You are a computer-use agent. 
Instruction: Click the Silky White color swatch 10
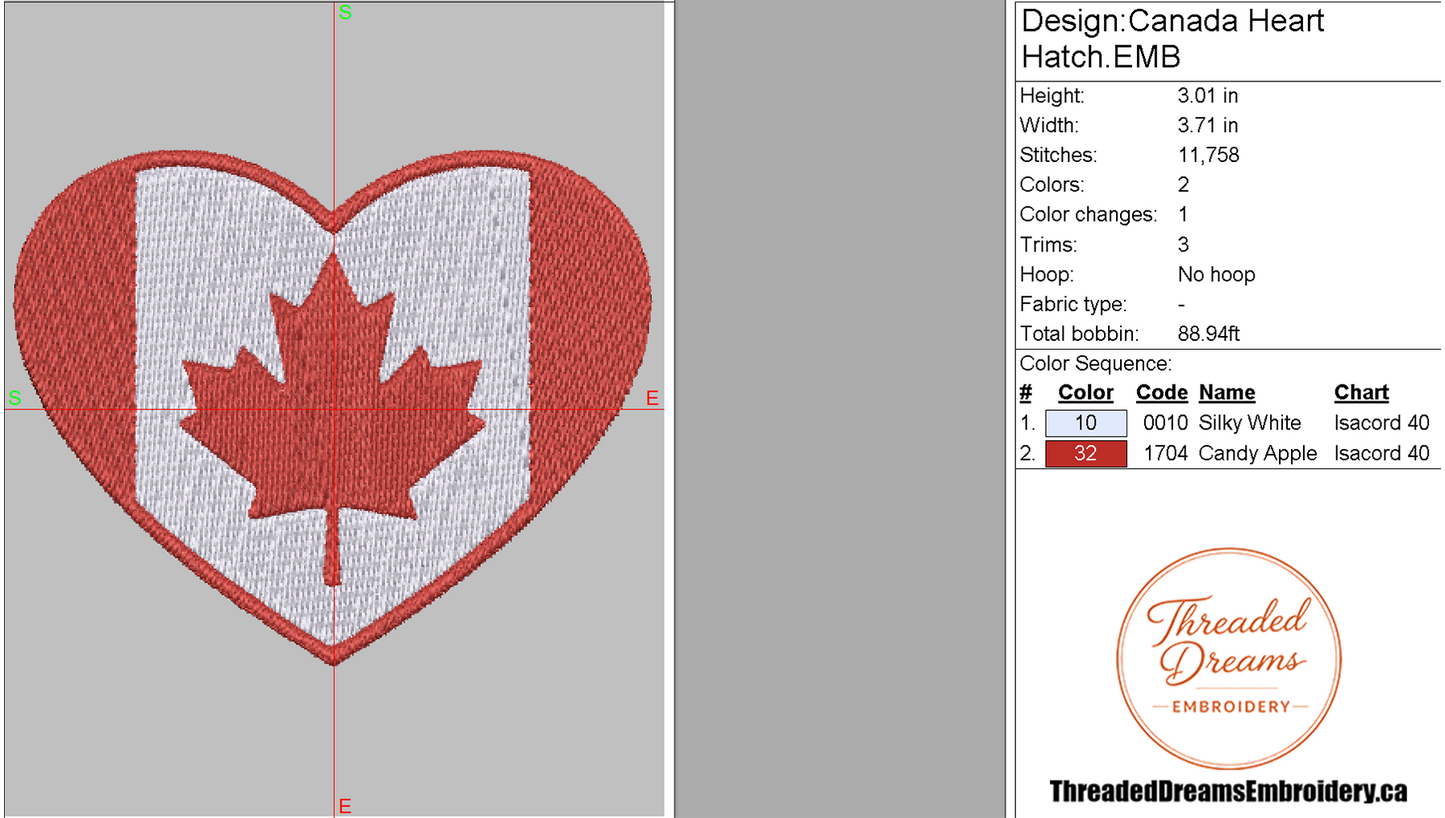[x=1086, y=423]
